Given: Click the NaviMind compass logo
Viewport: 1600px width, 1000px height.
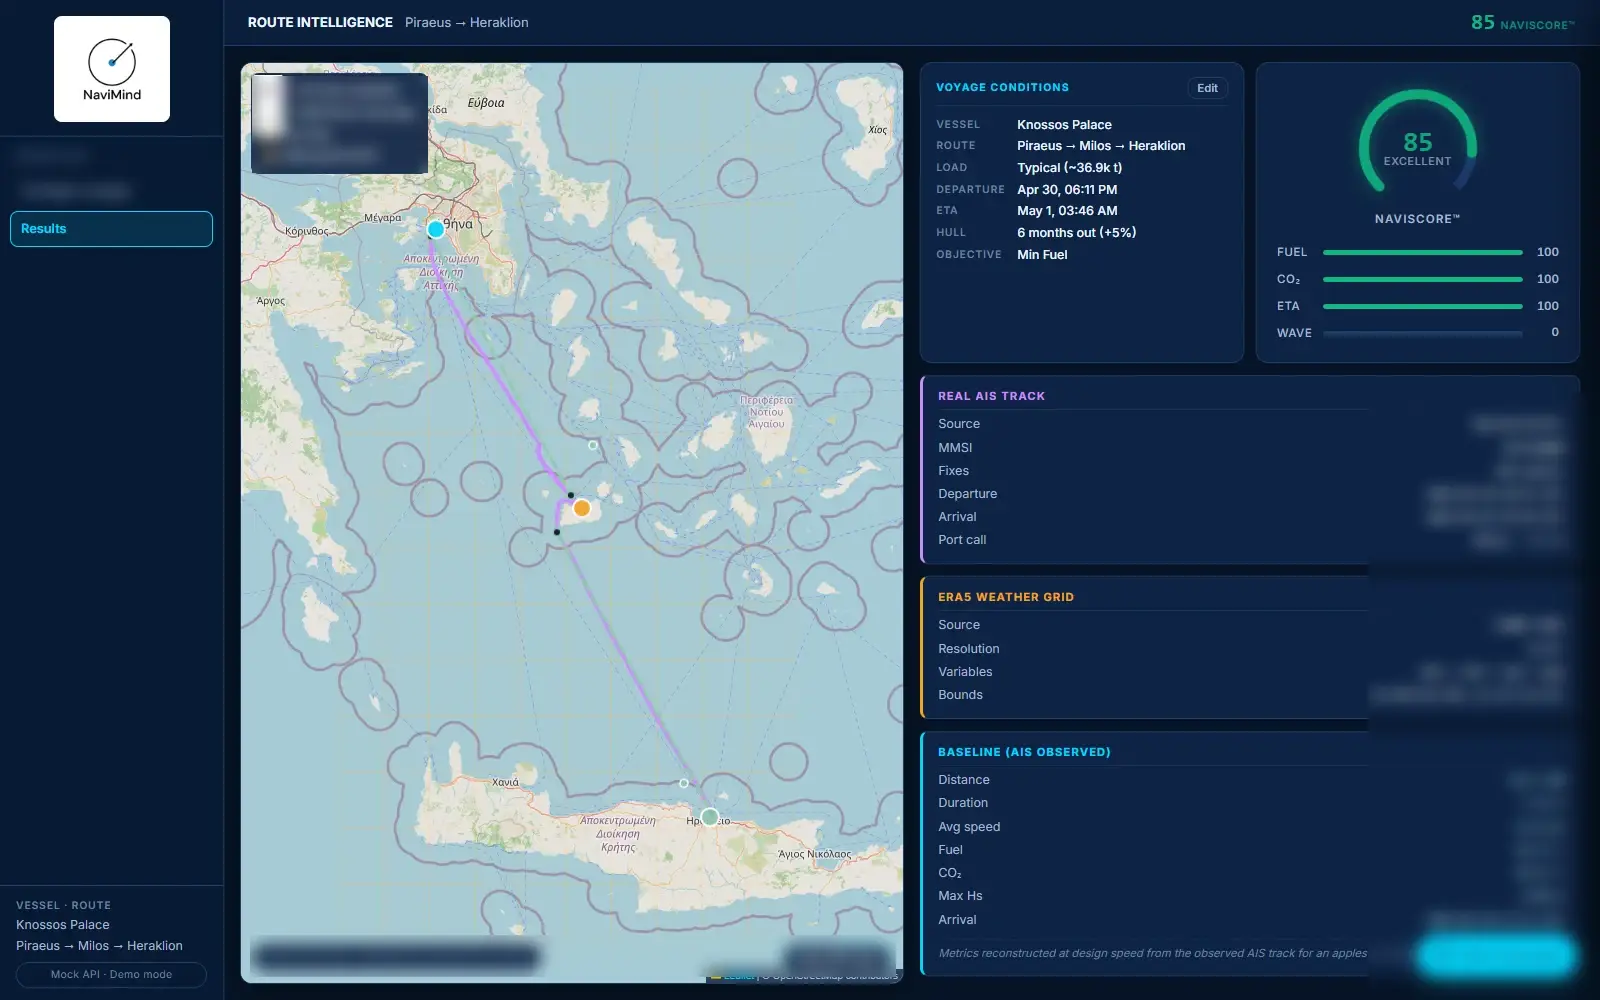Looking at the screenshot, I should point(112,69).
